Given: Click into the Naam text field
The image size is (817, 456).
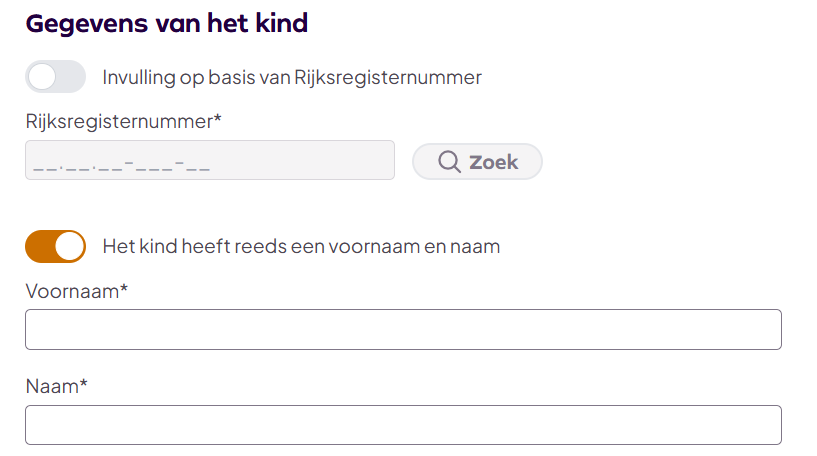Looking at the screenshot, I should (403, 425).
